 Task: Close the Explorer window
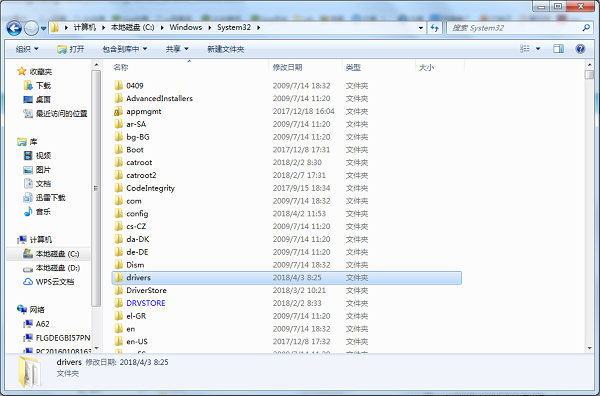click(x=580, y=6)
